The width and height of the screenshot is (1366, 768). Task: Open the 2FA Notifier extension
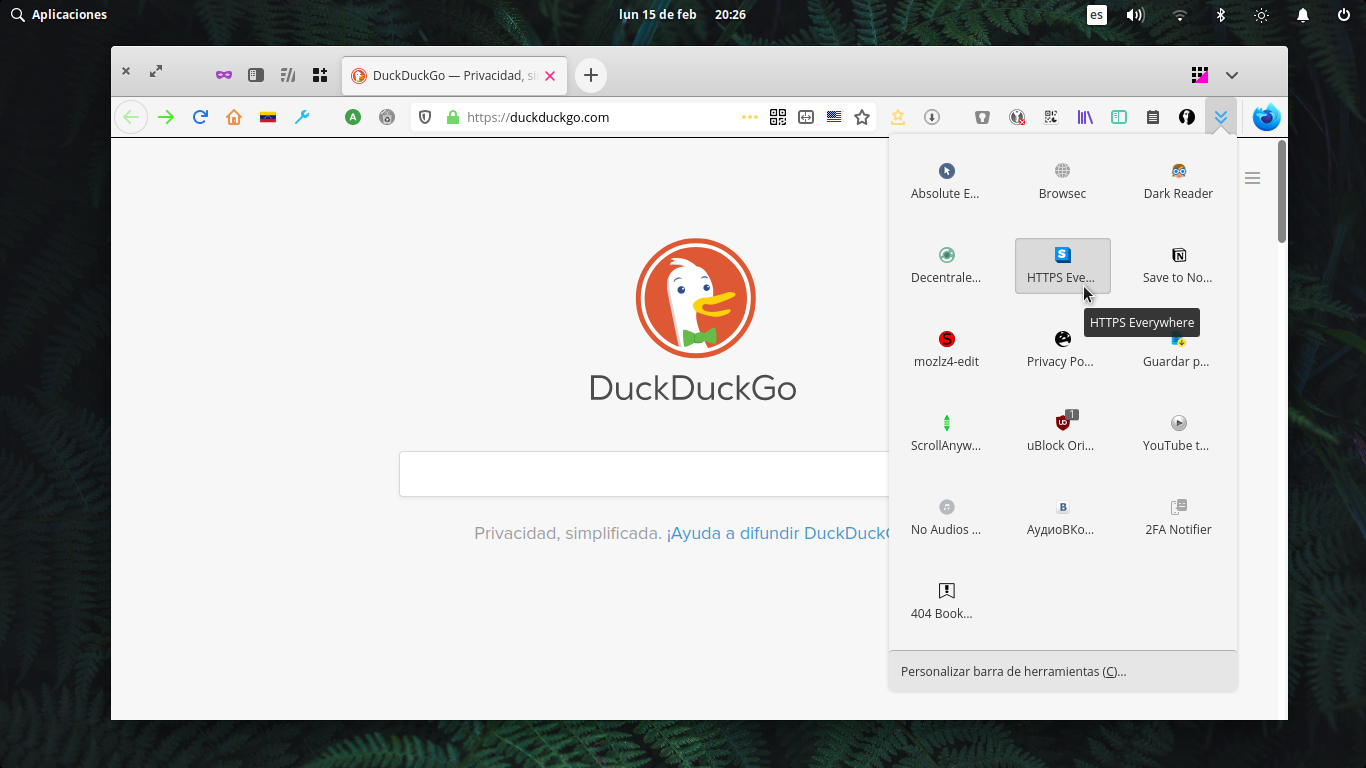click(x=1178, y=518)
